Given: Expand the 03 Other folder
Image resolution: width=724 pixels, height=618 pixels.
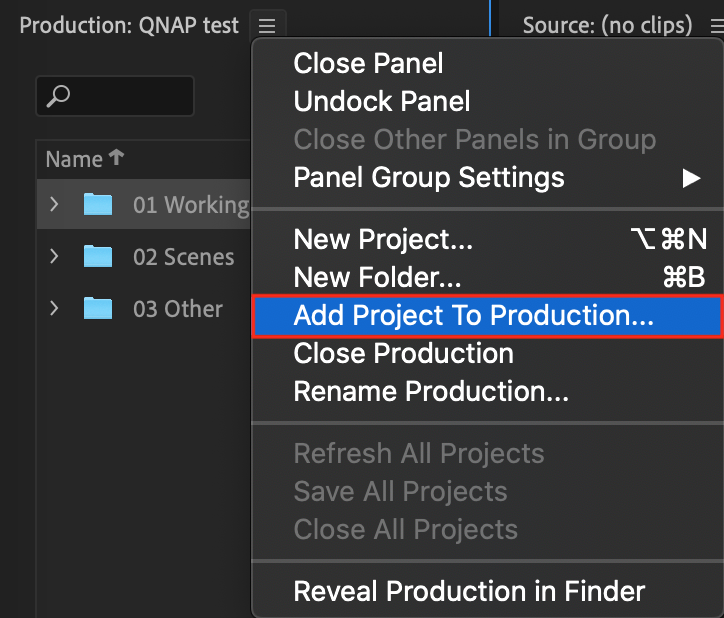Looking at the screenshot, I should (x=54, y=308).
